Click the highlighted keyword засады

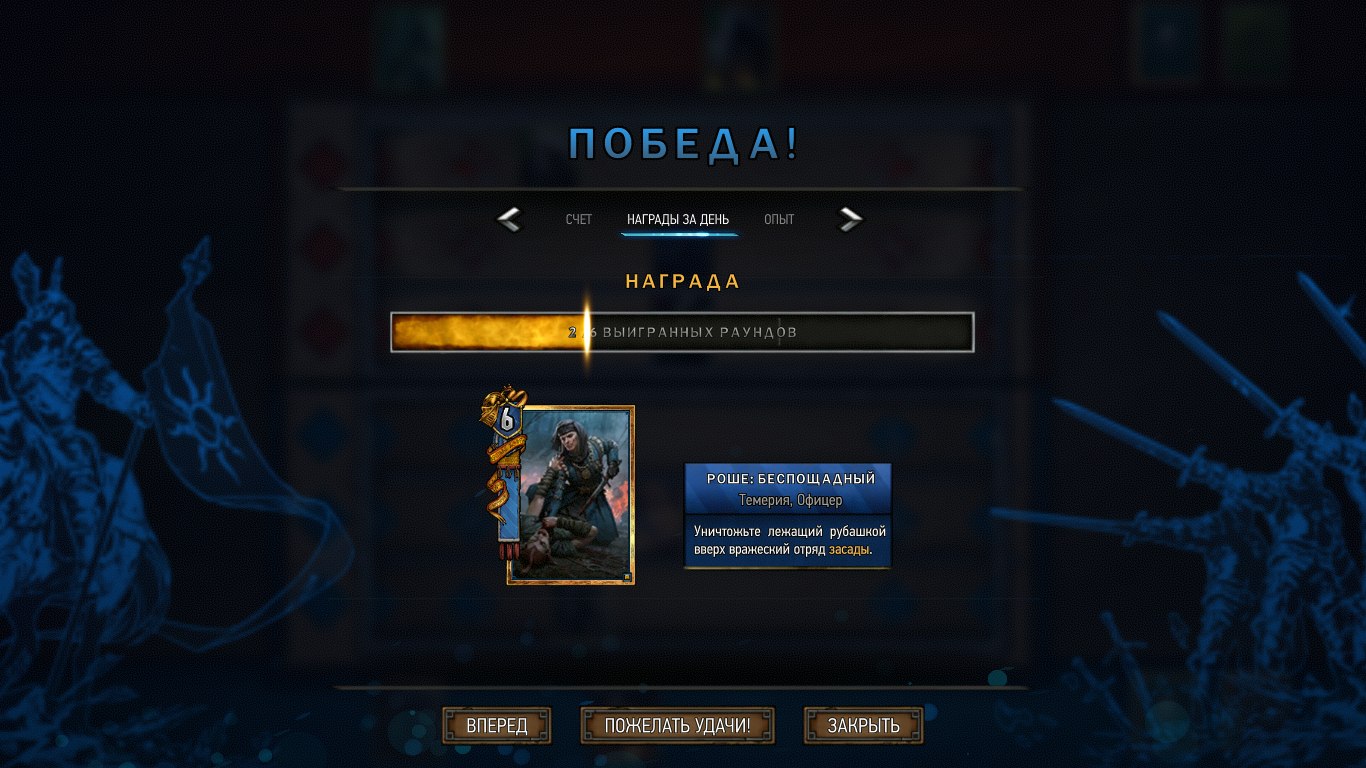point(849,550)
